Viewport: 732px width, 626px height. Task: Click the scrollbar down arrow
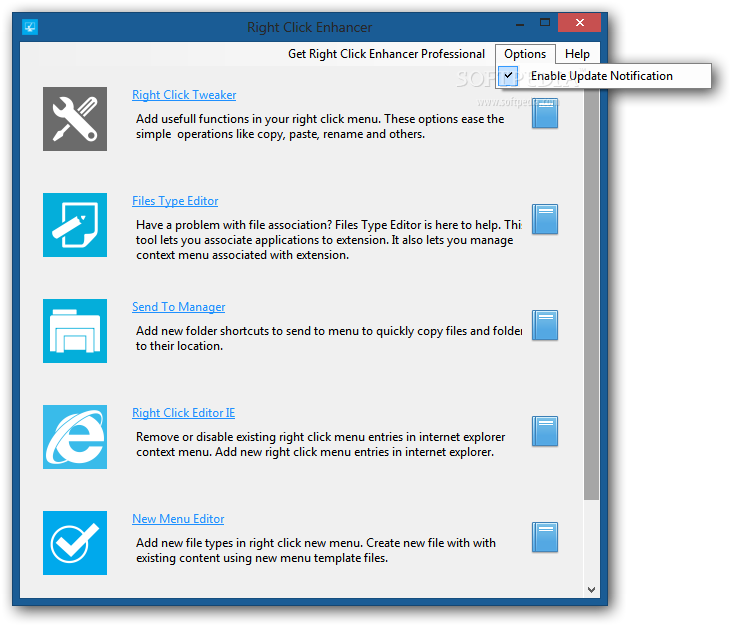click(591, 590)
